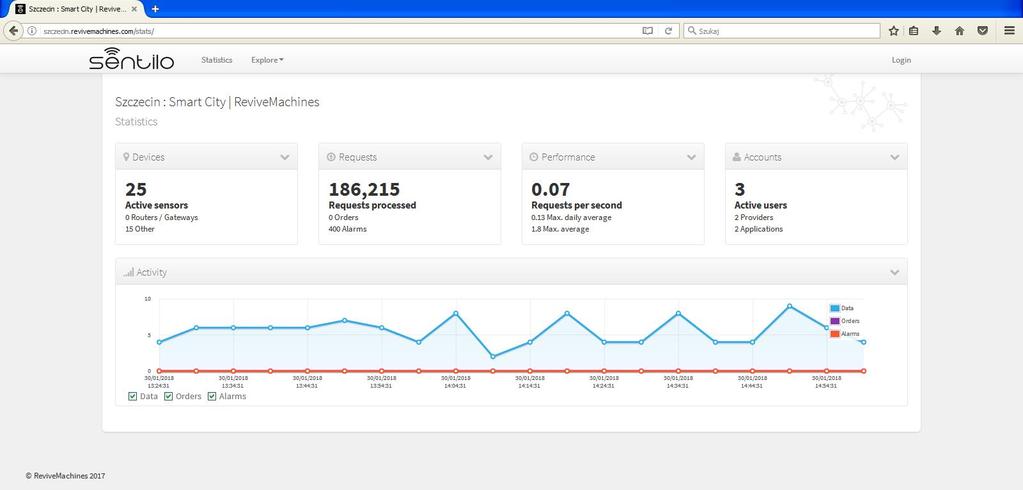Click the Performance clock icon

(x=534, y=157)
